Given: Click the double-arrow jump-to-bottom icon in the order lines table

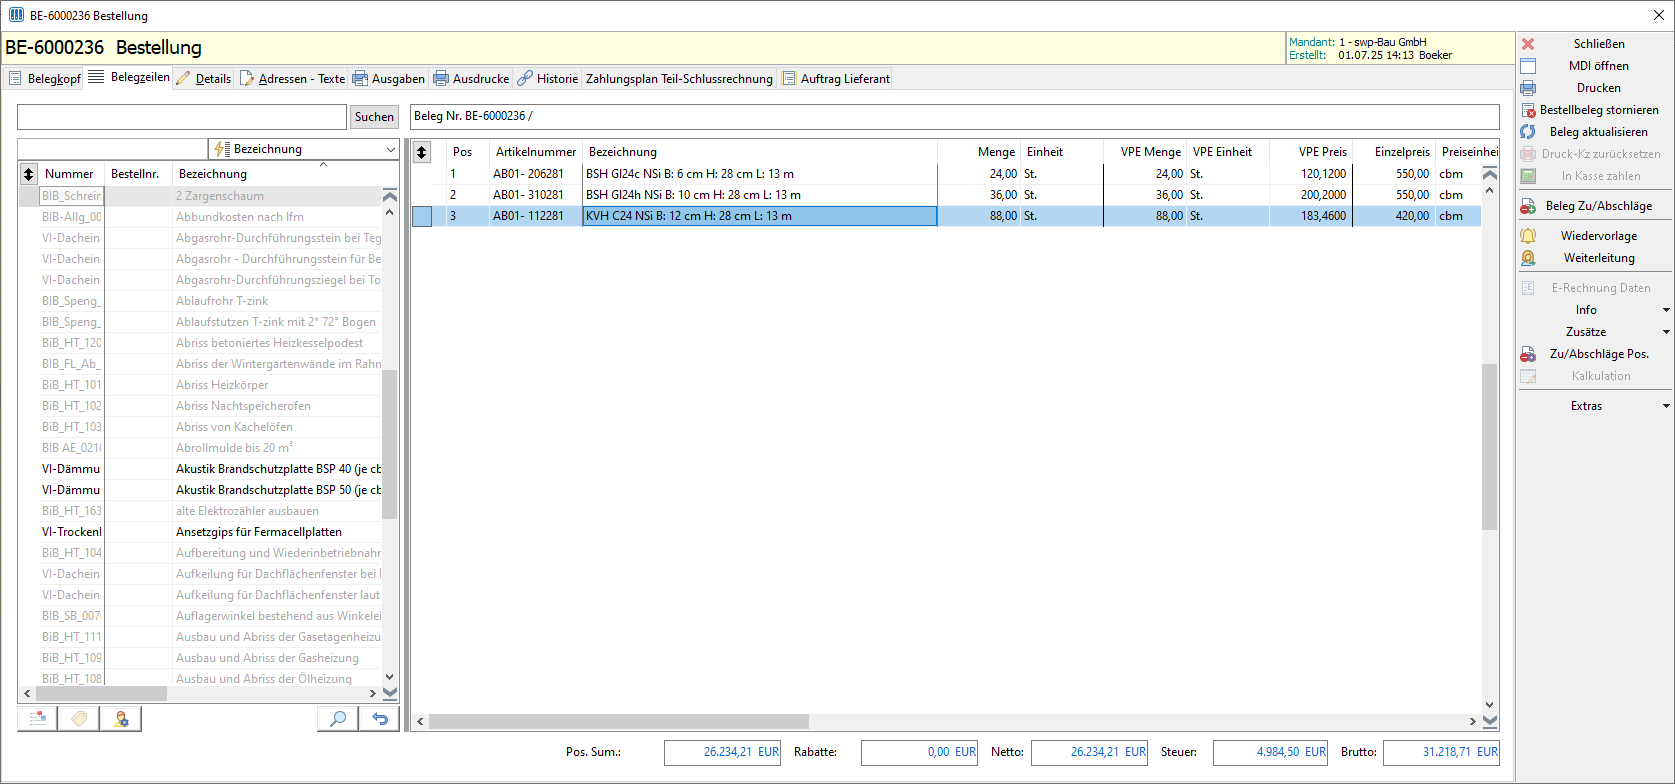Looking at the screenshot, I should [1490, 721].
